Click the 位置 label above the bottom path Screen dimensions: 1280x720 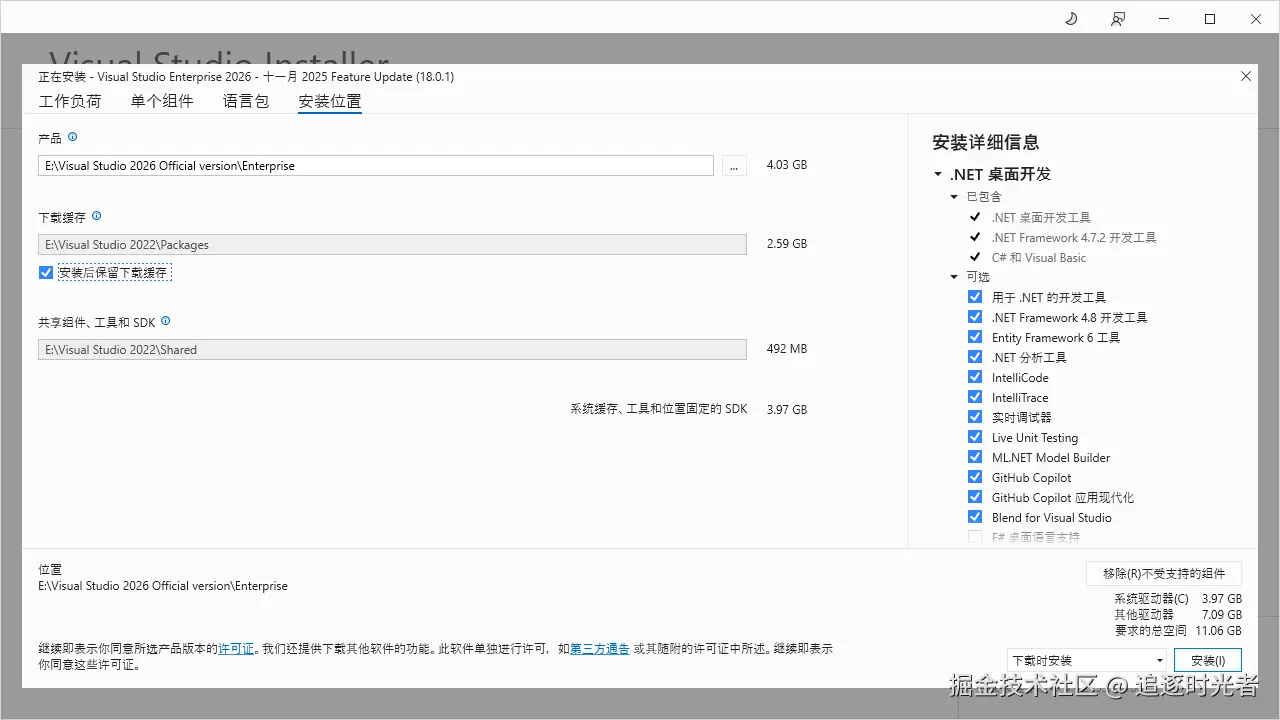tap(50, 569)
